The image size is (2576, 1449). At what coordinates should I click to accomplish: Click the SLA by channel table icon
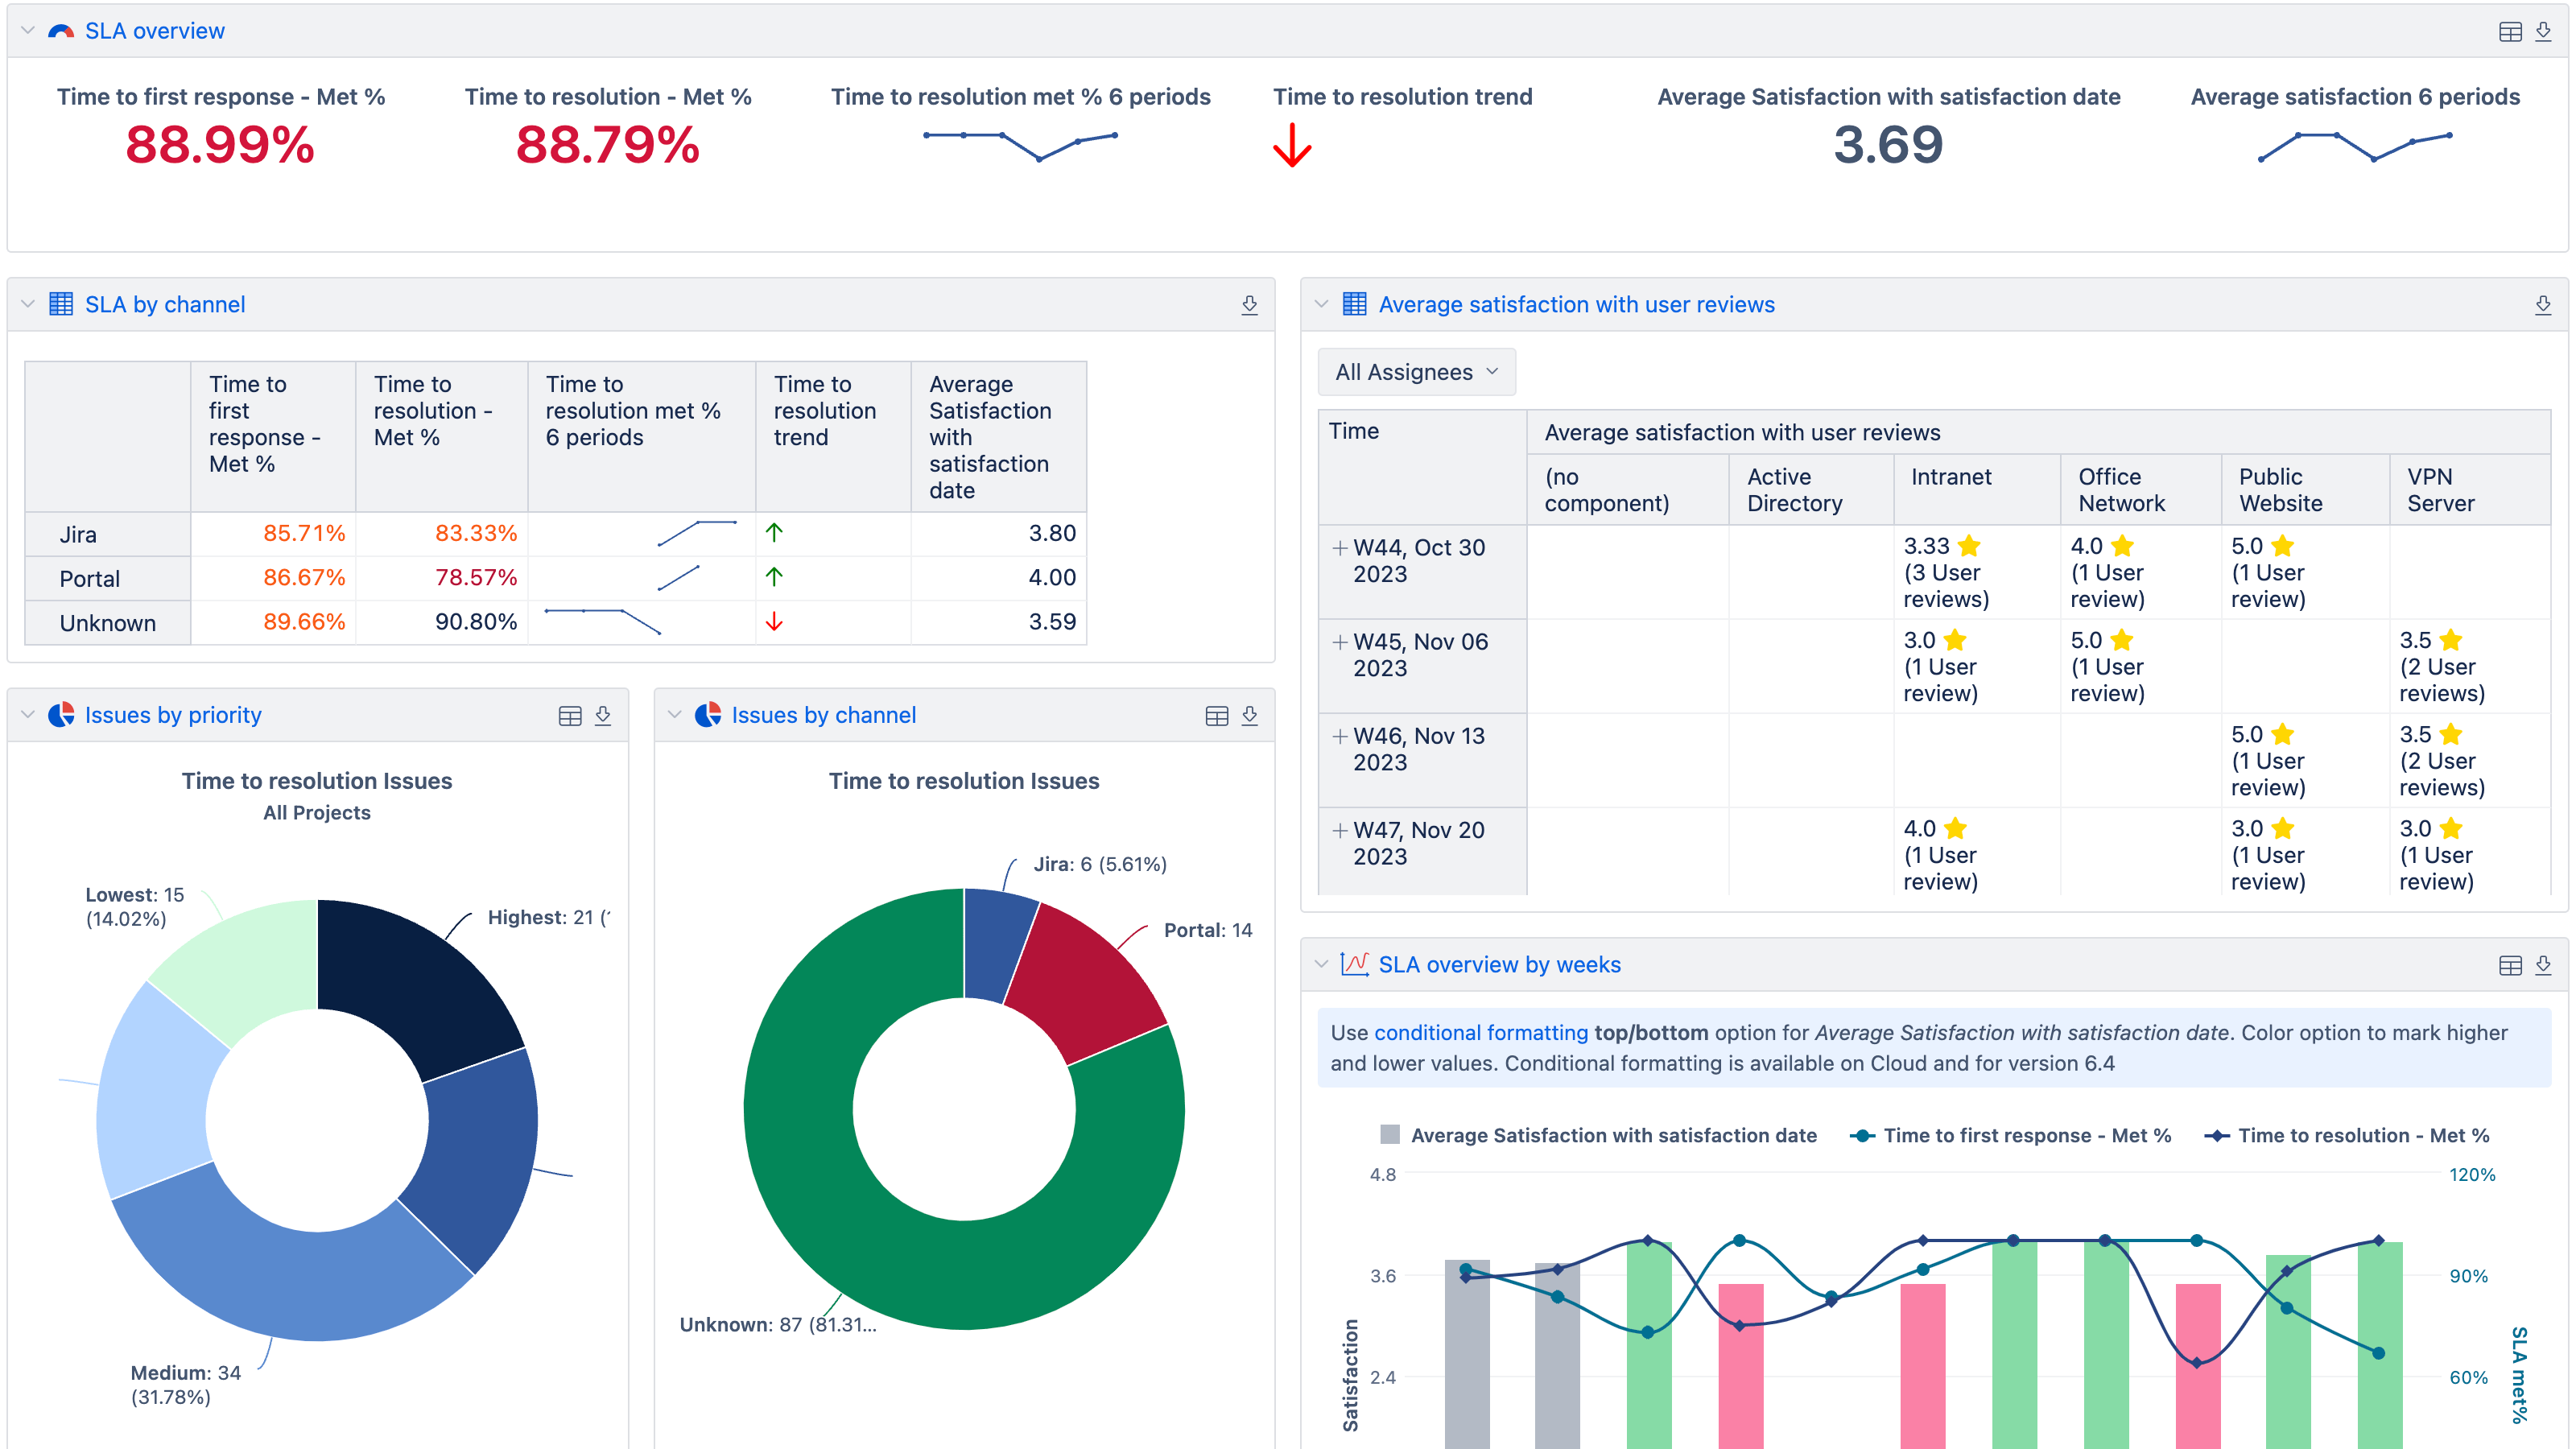point(61,304)
